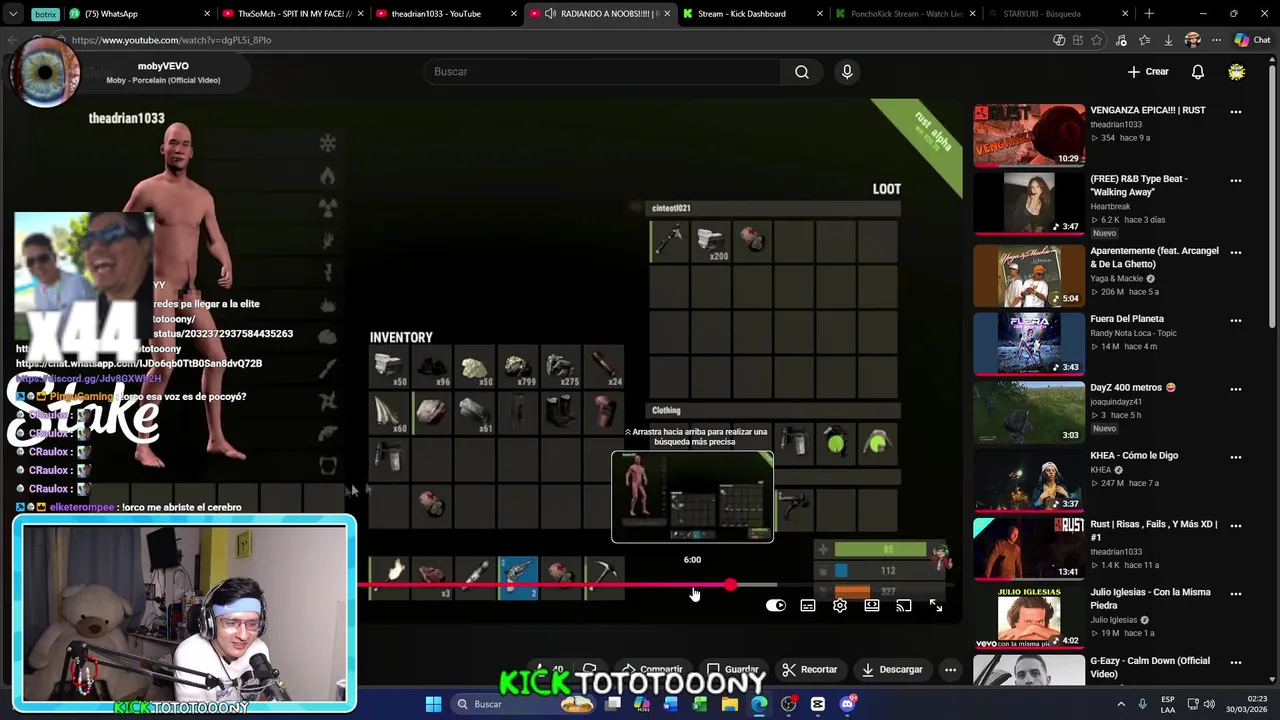Open Word from the taskbar
Screen dimensions: 1280x720
tap(671, 704)
